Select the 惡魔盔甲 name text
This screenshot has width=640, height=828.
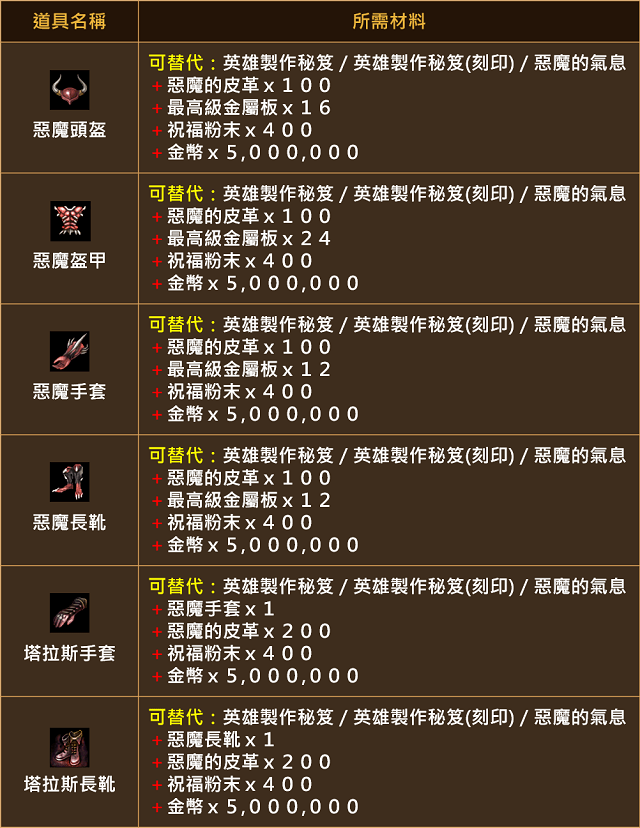coord(70,260)
